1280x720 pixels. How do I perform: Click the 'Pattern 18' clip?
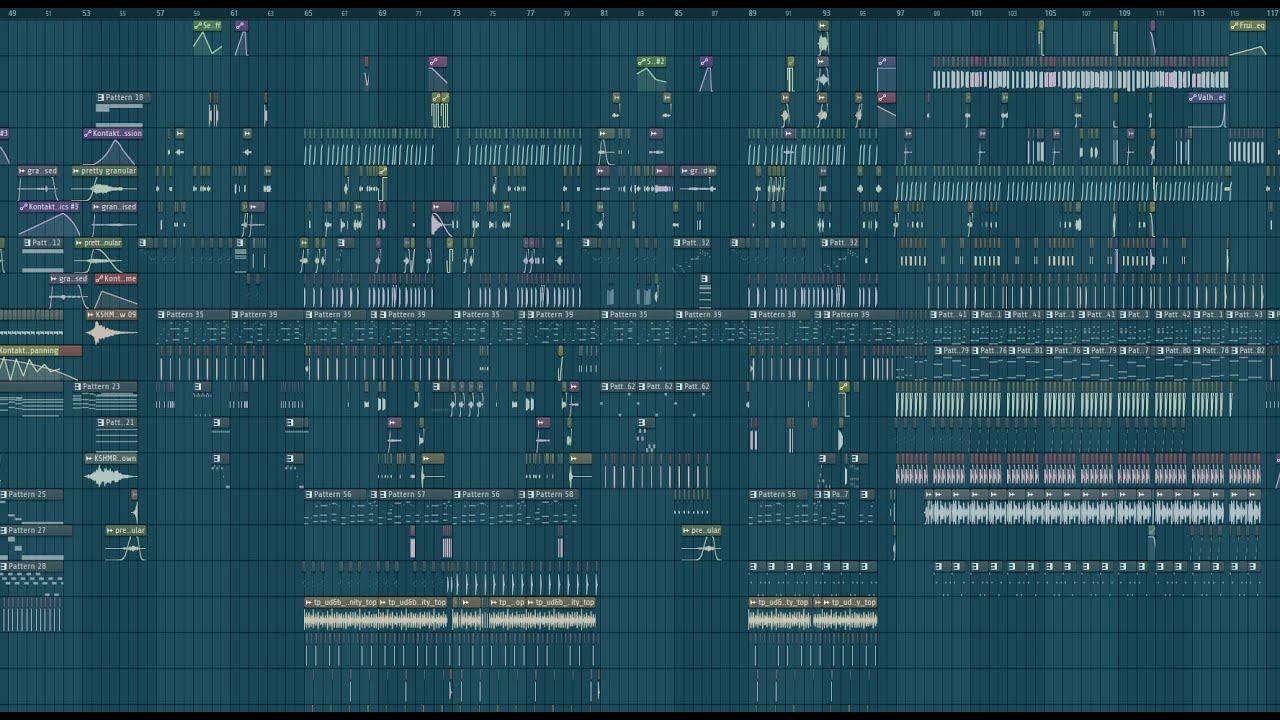pos(124,97)
